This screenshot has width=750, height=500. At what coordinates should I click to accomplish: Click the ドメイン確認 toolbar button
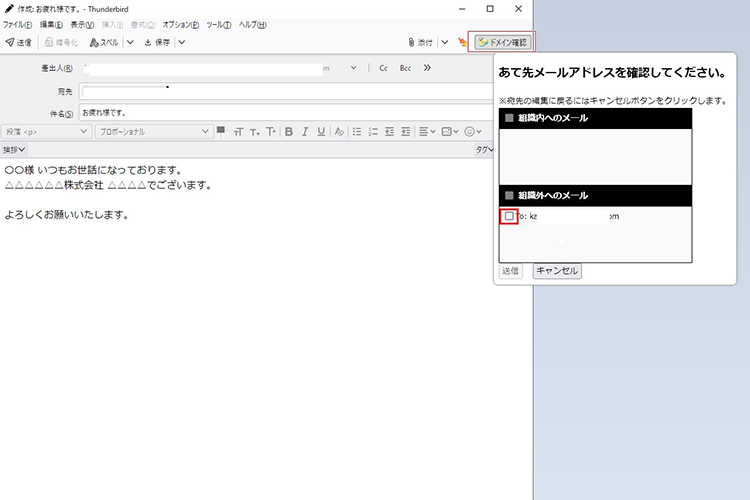click(x=503, y=42)
